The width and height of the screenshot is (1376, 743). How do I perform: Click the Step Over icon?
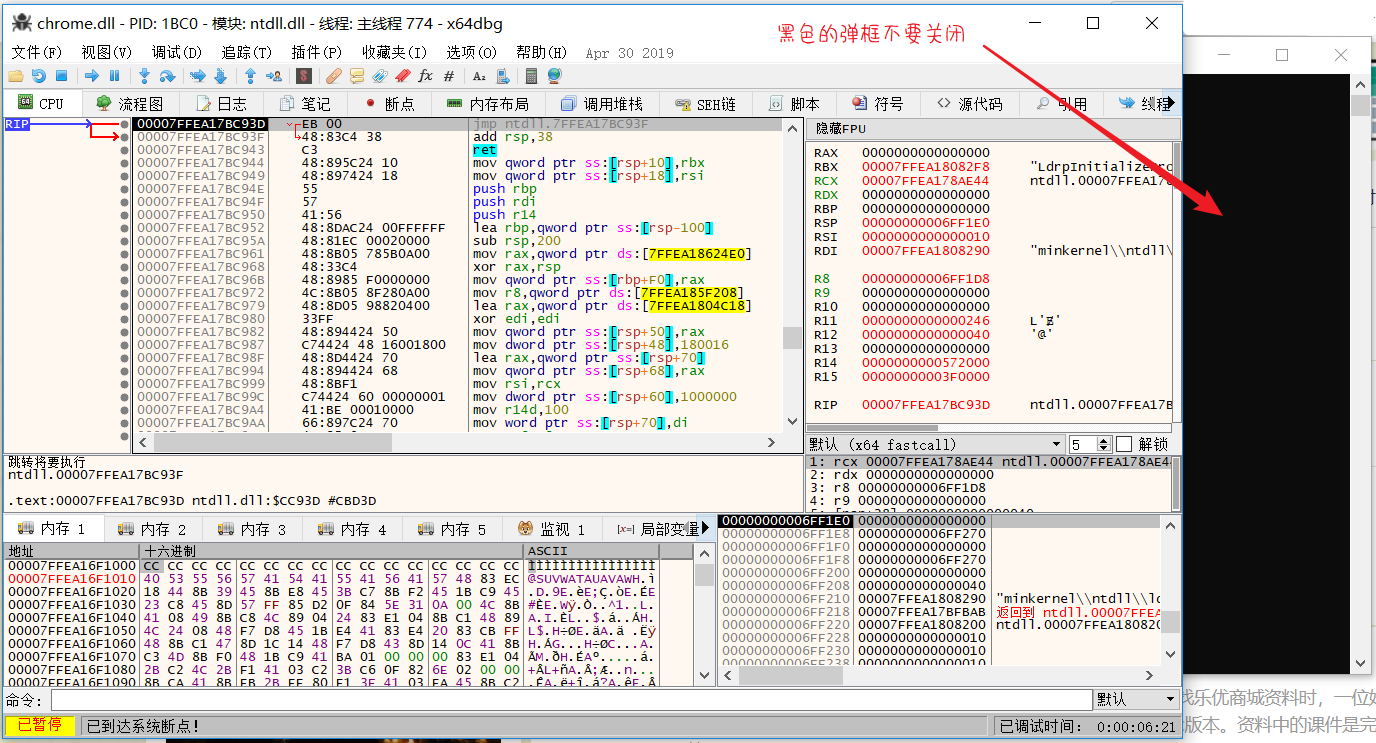167,76
